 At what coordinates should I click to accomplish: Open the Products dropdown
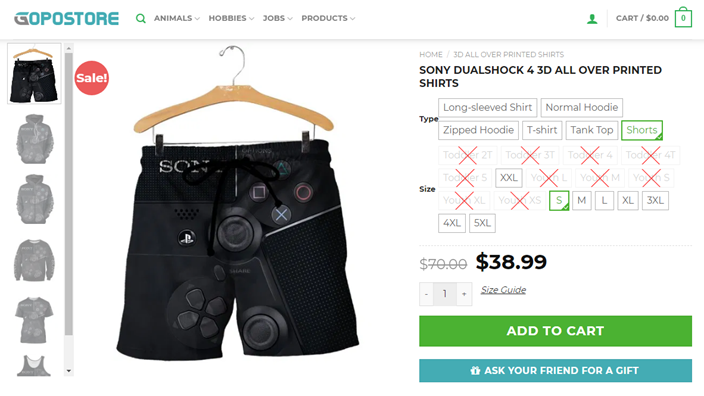328,18
